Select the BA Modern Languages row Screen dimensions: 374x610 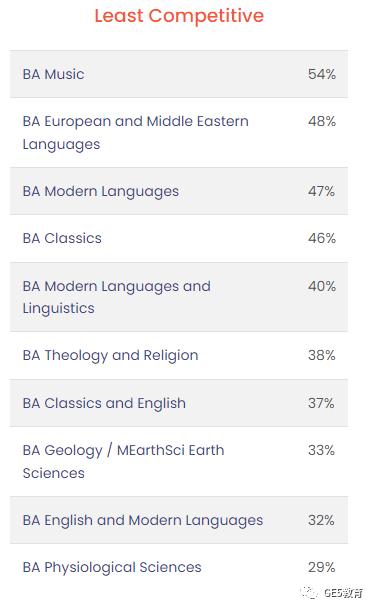click(179, 191)
